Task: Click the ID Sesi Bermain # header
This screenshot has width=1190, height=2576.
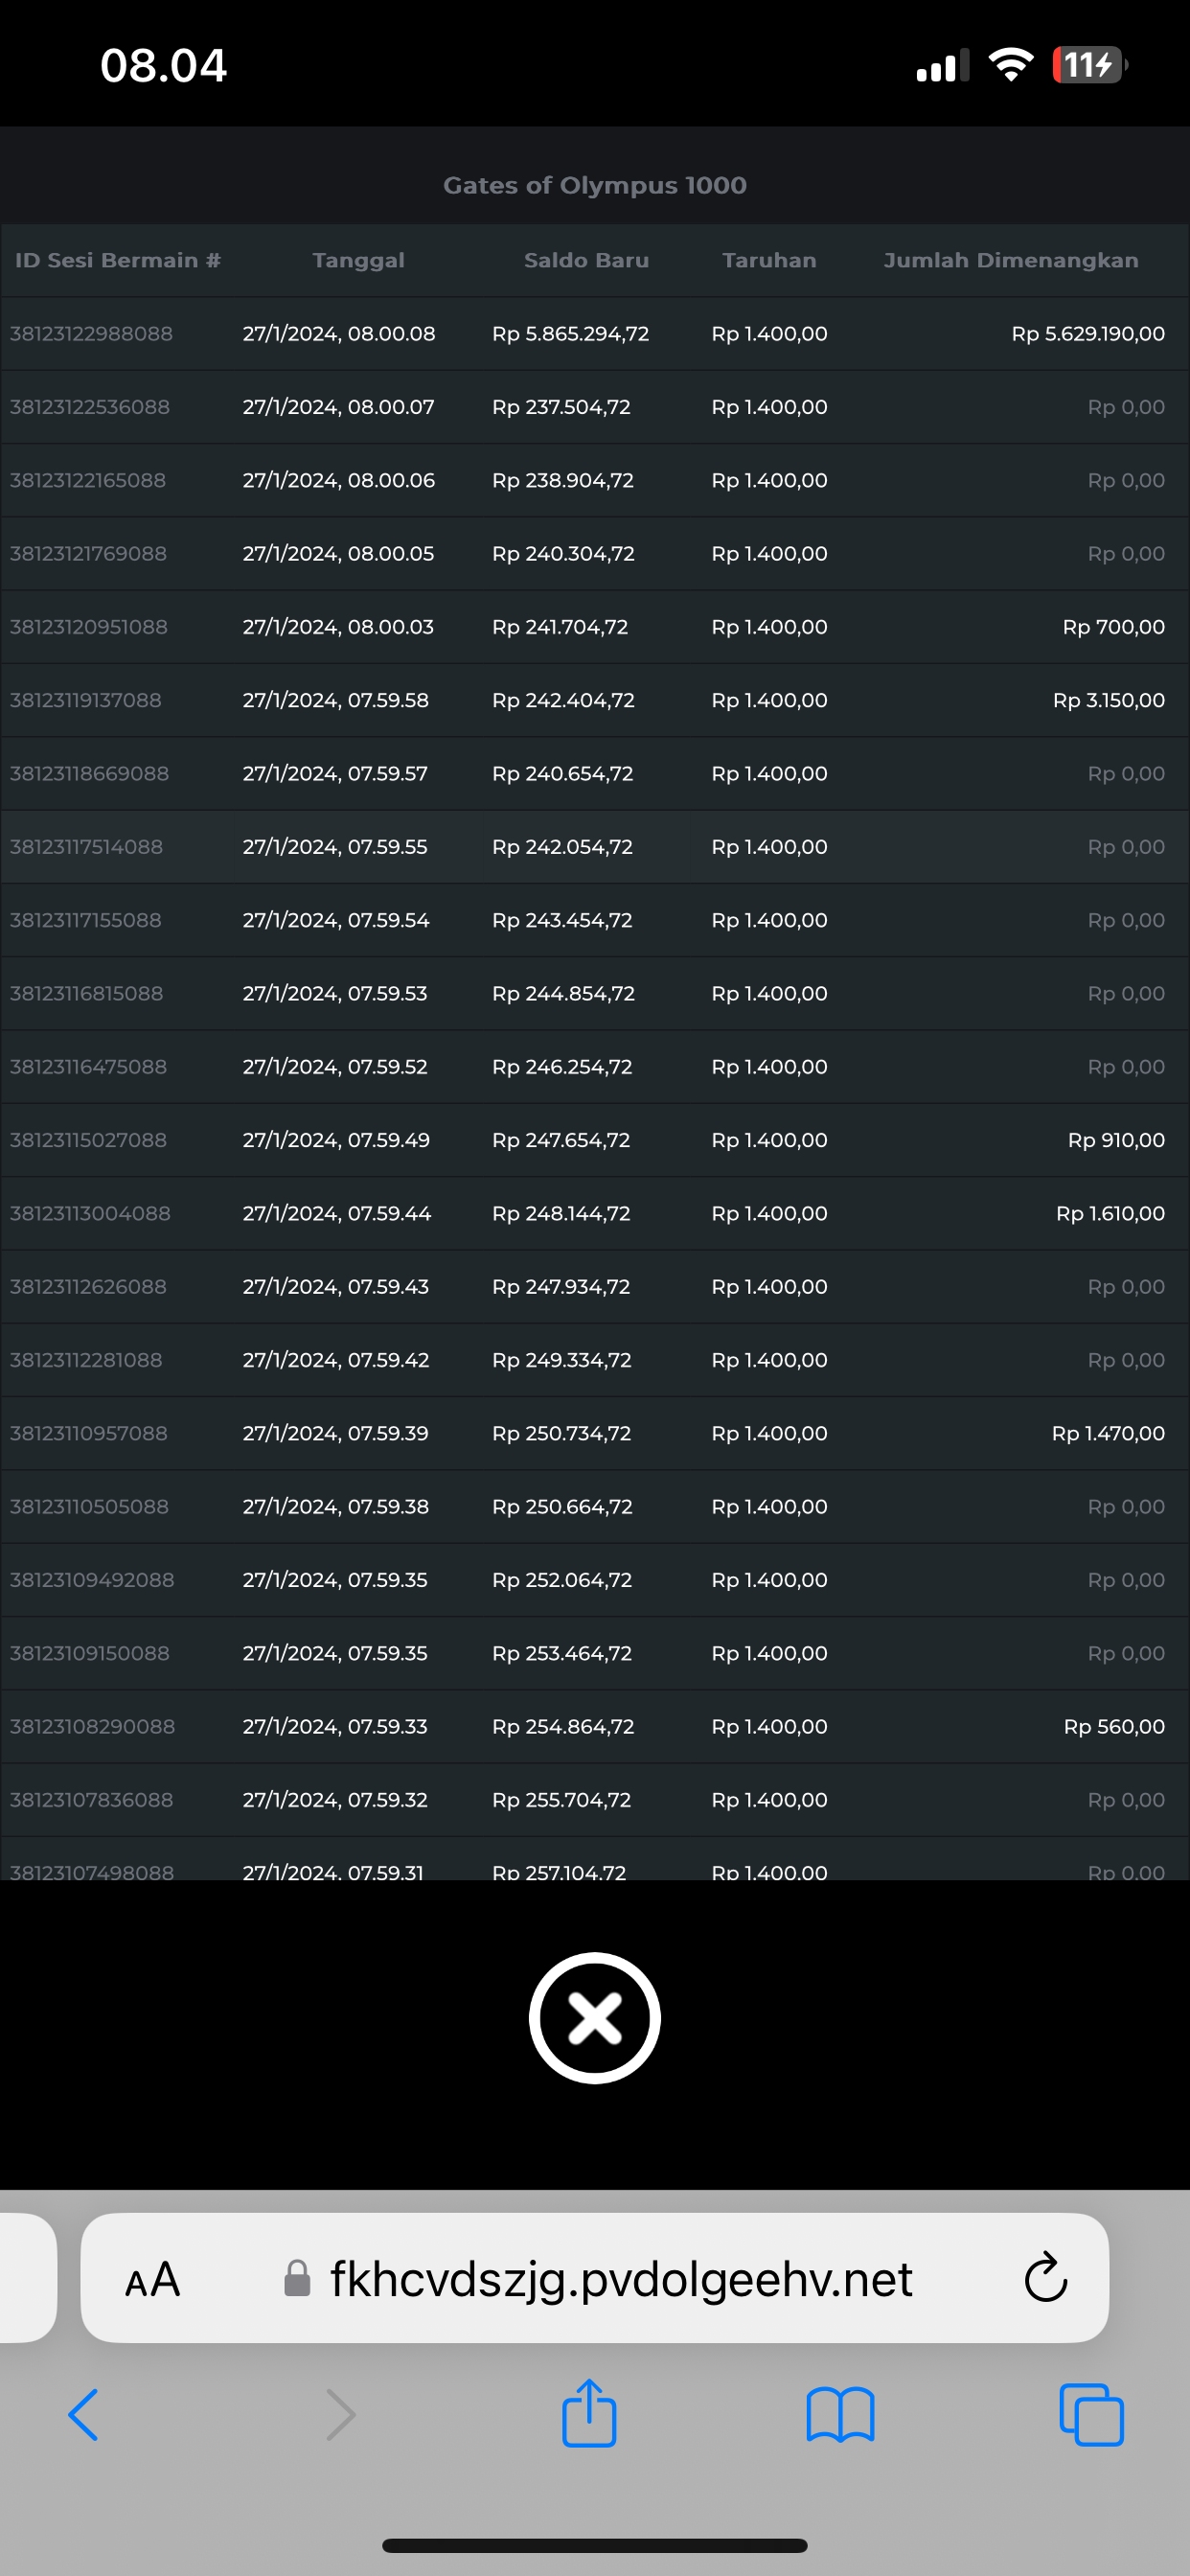Action: [x=117, y=260]
